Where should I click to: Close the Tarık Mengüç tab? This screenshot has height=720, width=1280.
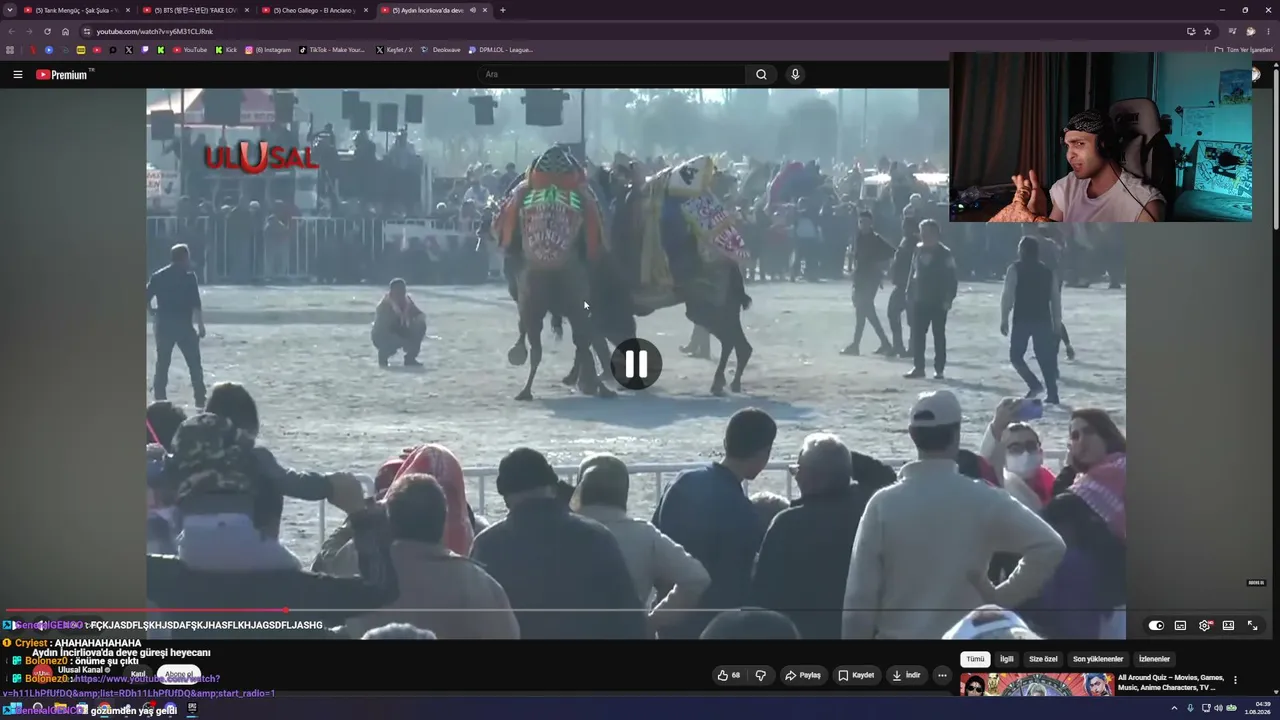coord(128,10)
